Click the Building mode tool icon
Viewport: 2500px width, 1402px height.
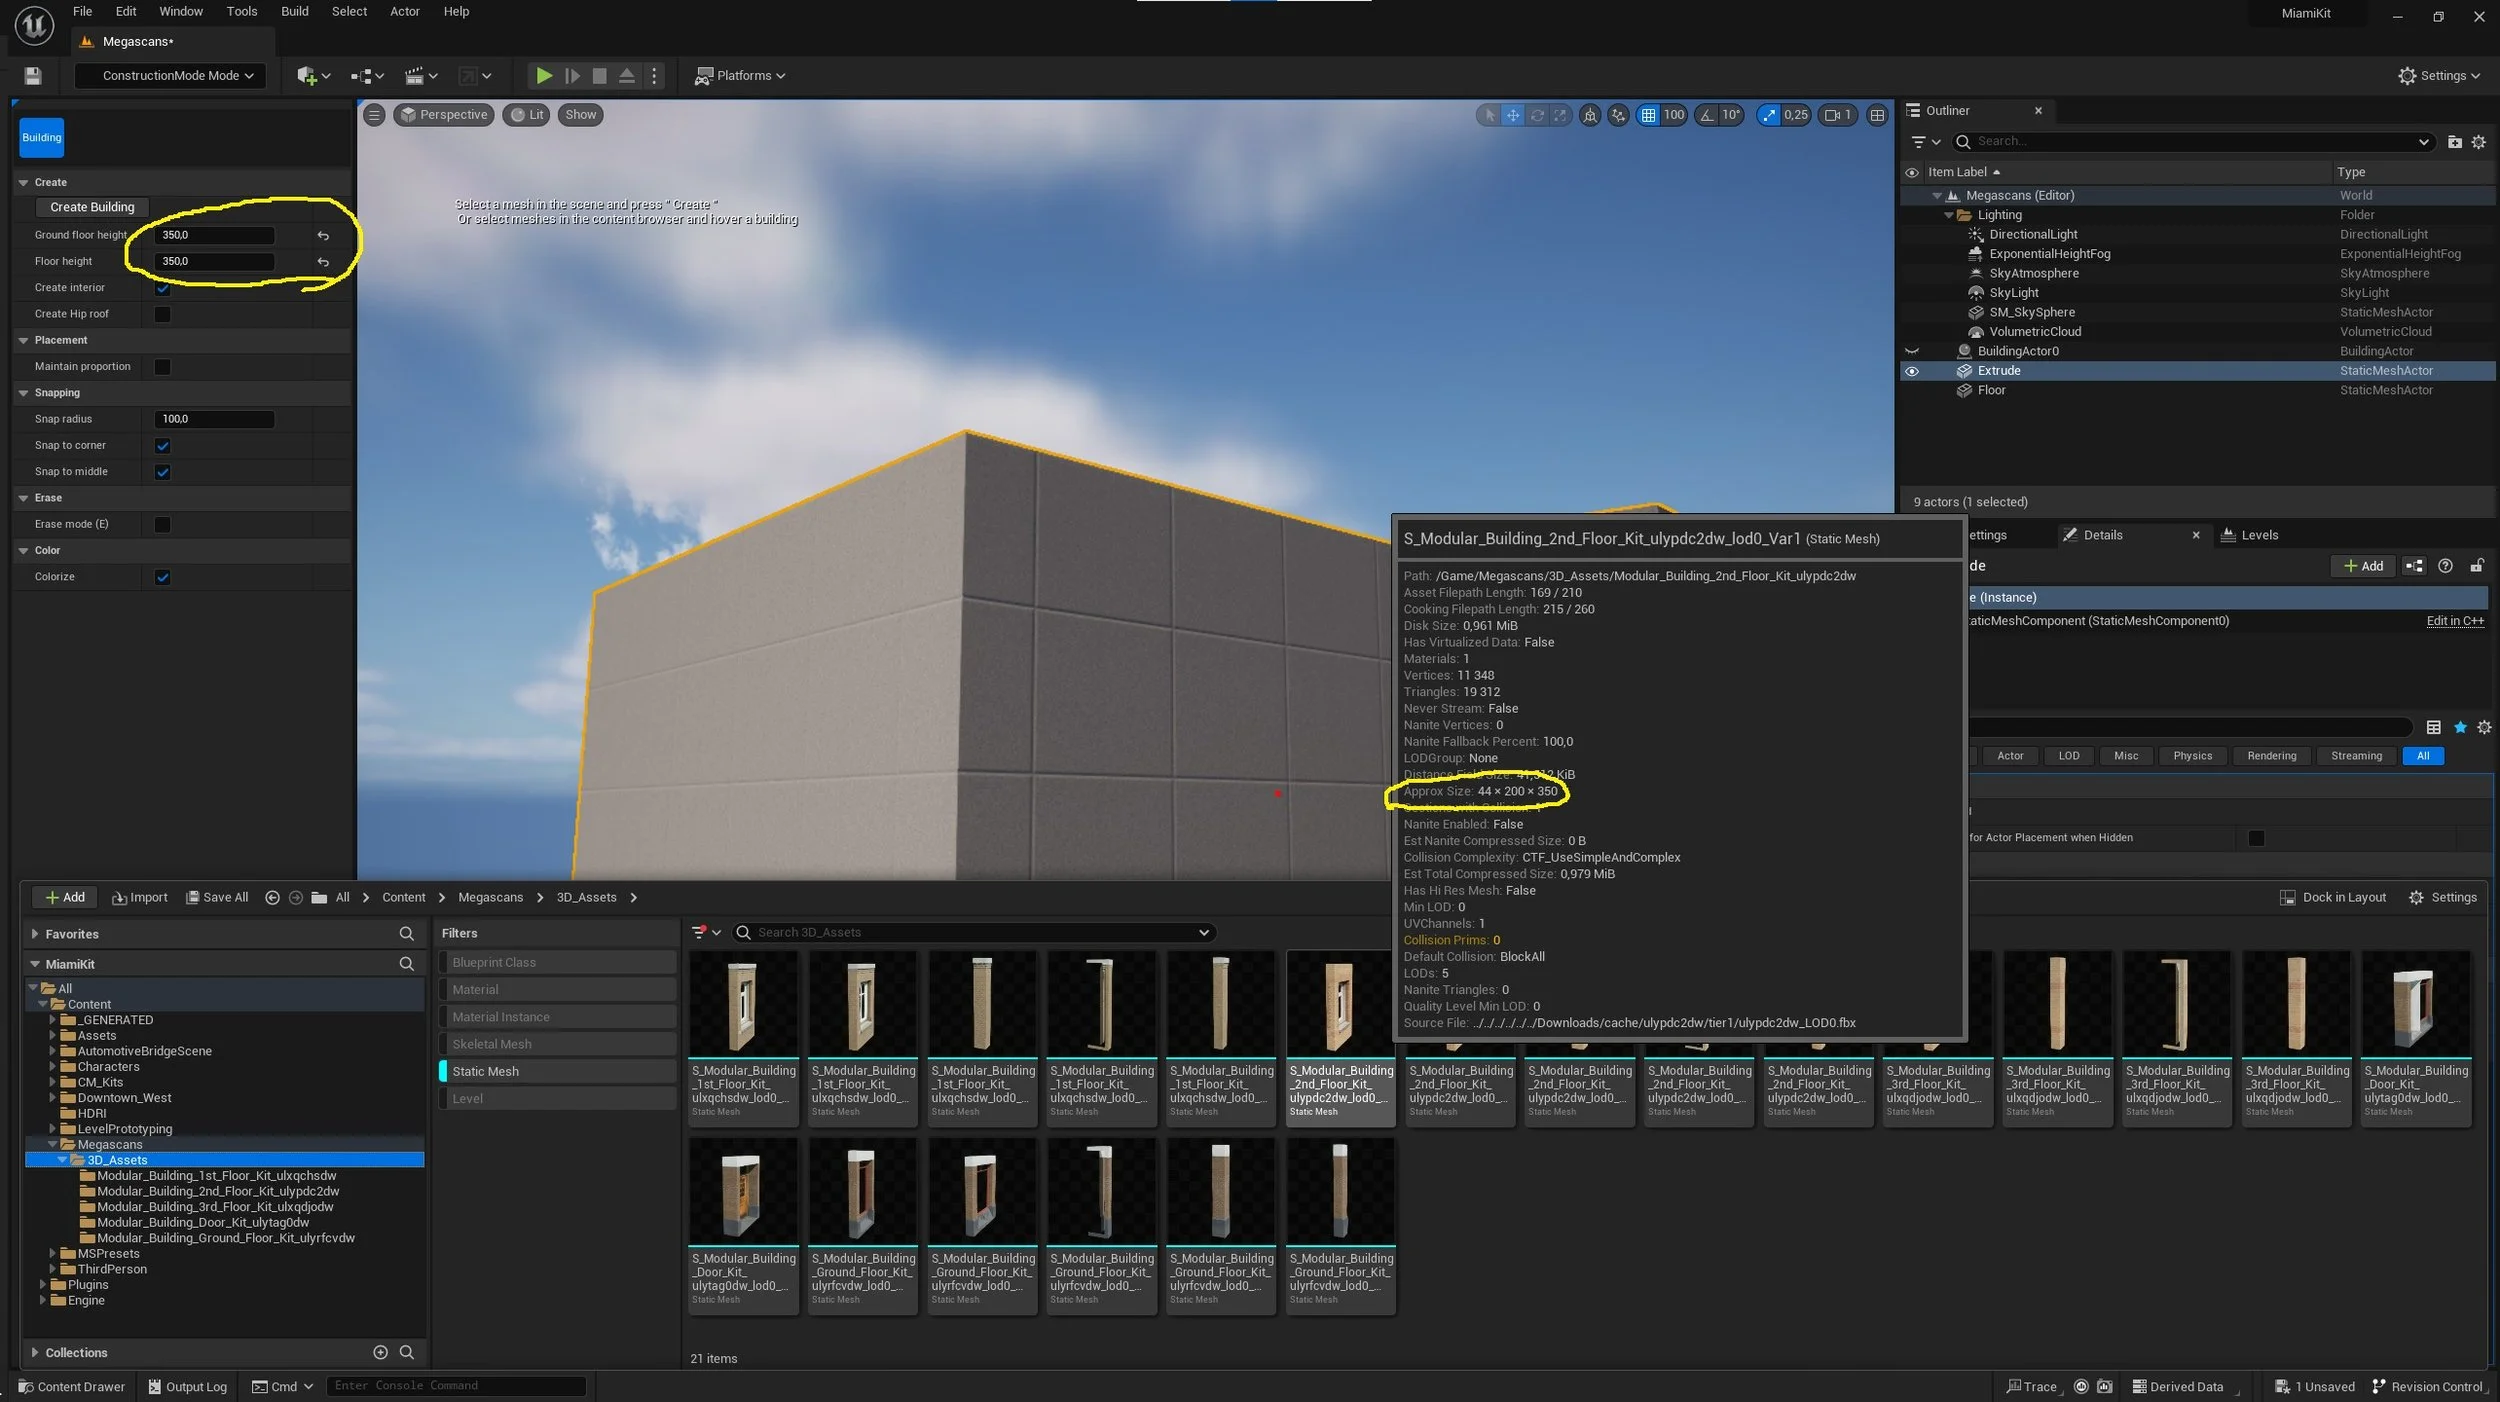(41, 137)
